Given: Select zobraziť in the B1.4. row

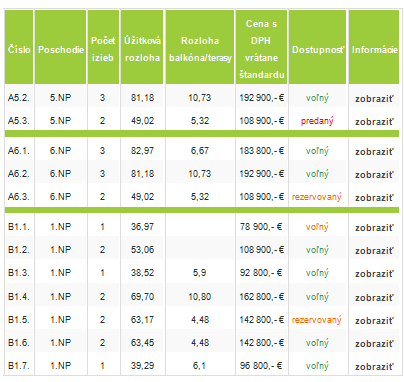Looking at the screenshot, I should (374, 298).
